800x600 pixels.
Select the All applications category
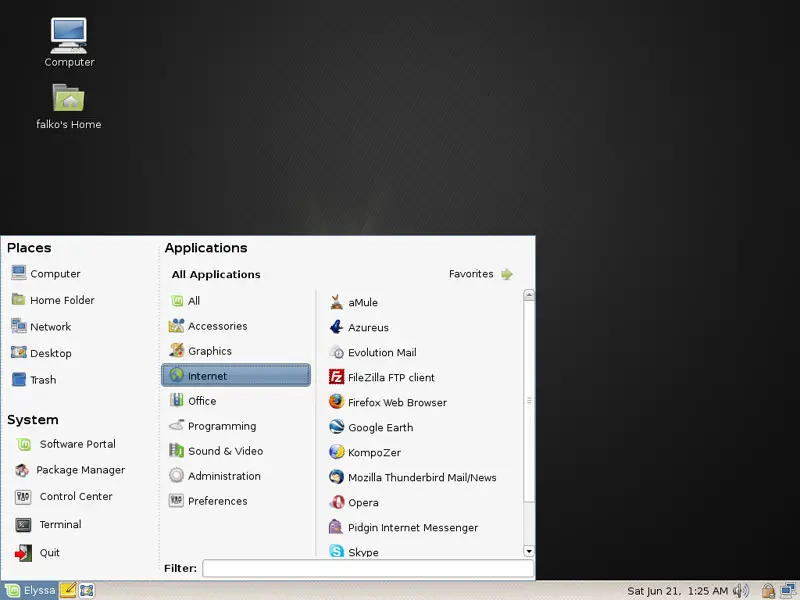click(x=236, y=301)
